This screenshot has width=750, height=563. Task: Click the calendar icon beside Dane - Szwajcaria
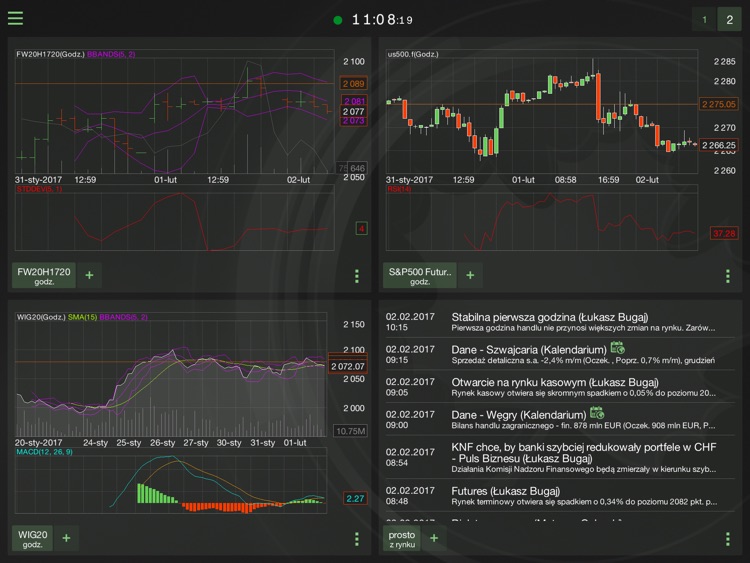coord(618,348)
